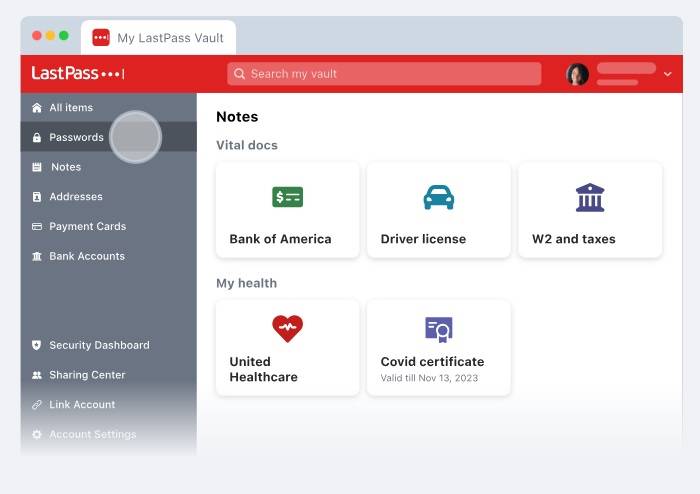Click the LastPass logo in header
This screenshot has height=494, width=700.
coord(78,73)
